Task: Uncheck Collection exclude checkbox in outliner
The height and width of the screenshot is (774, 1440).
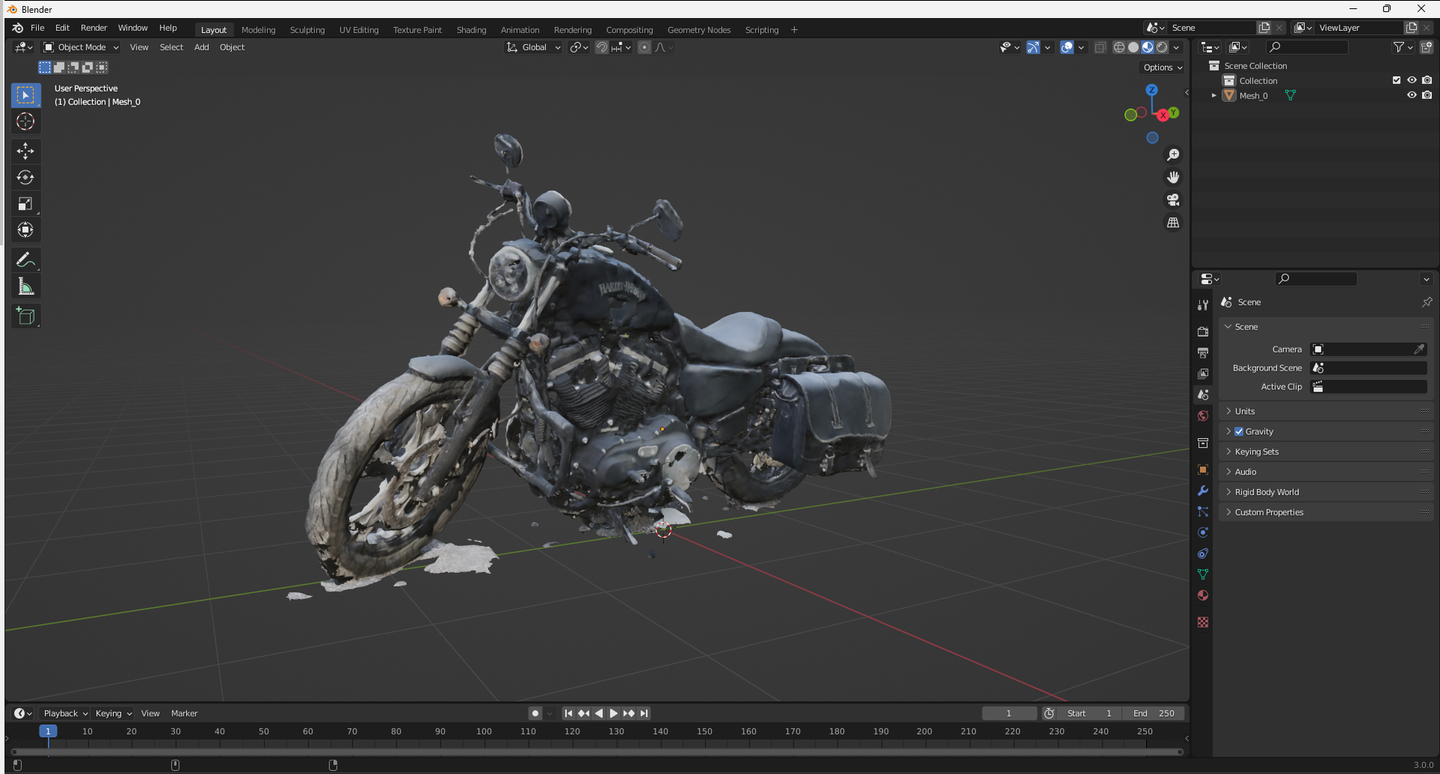Action: tap(1397, 81)
